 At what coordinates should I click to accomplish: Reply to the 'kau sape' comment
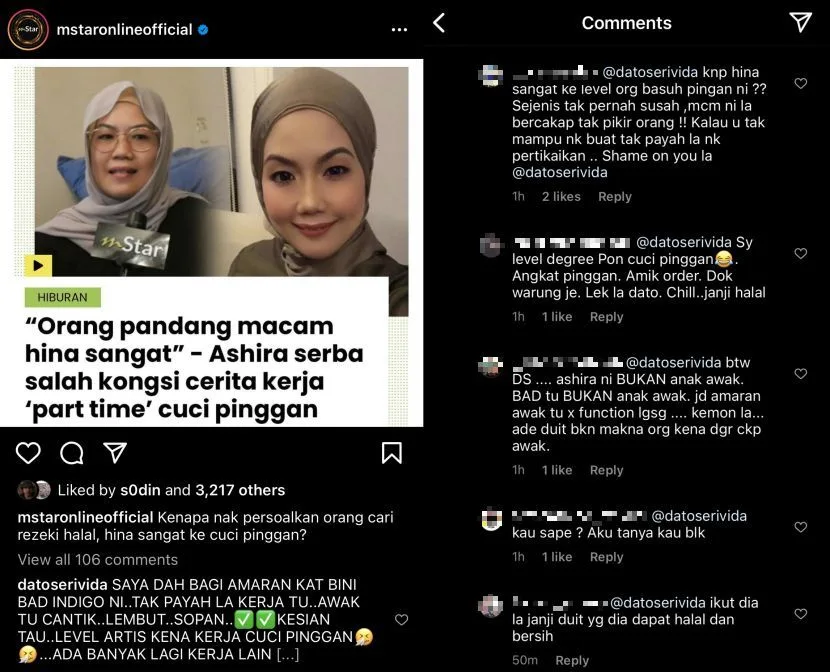(606, 557)
